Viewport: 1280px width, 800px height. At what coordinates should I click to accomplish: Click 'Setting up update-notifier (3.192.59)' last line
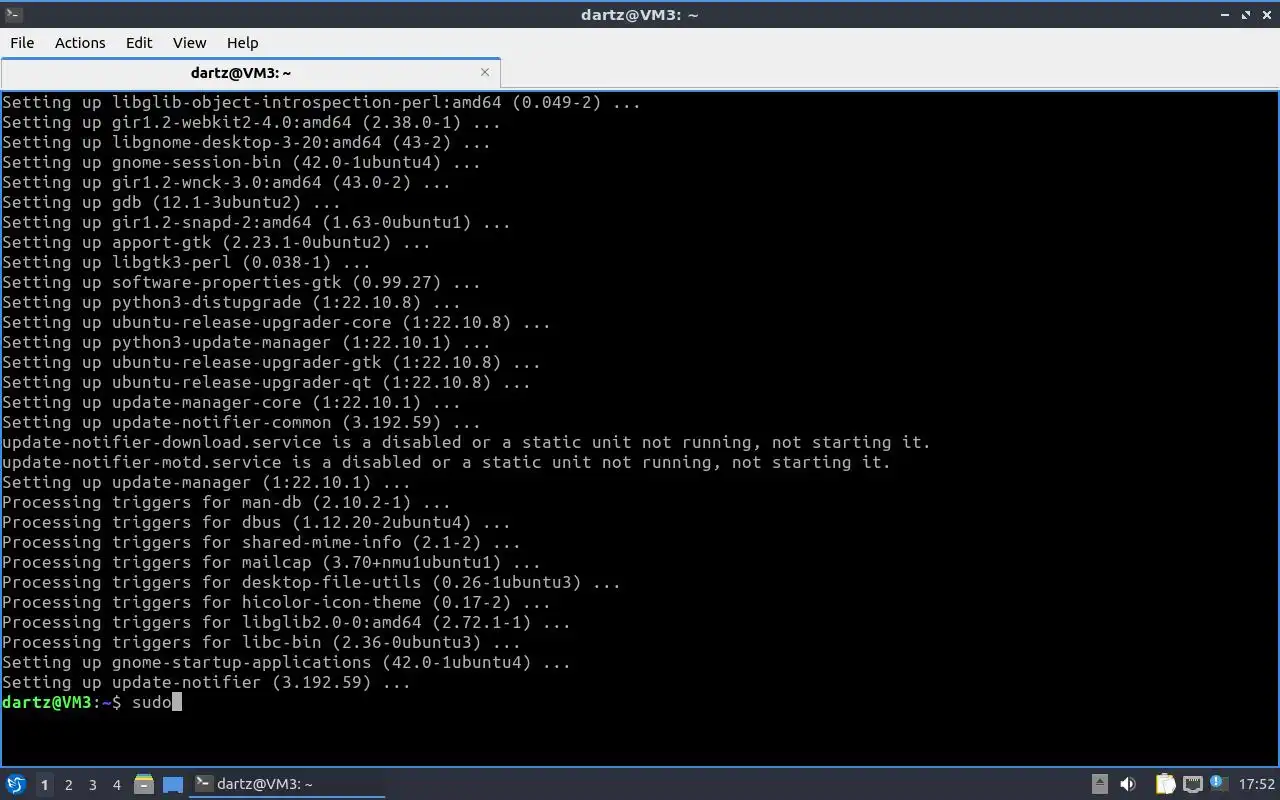tap(206, 682)
